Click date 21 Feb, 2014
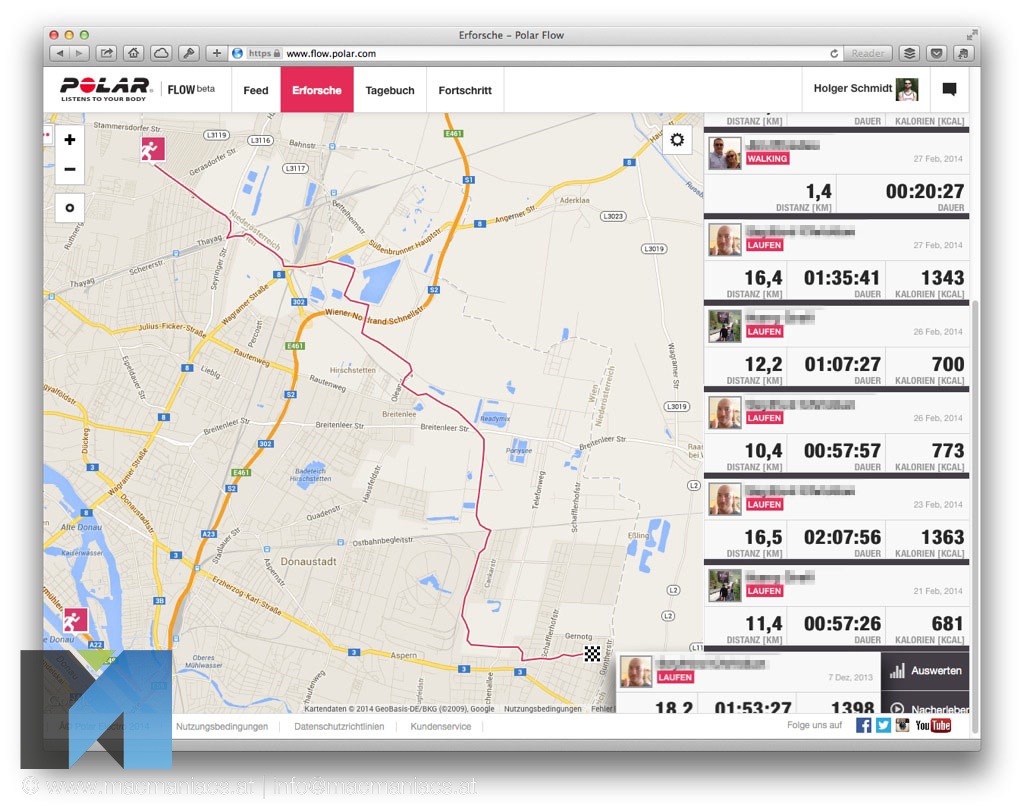The image size is (1024, 811). click(x=938, y=591)
